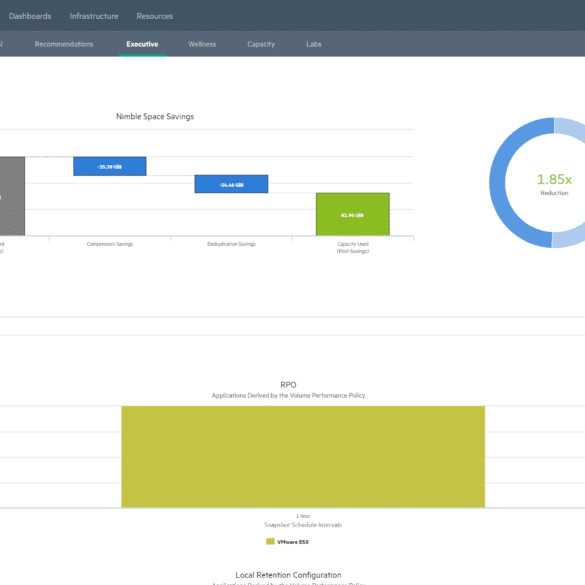Viewport: 585px width, 585px height.
Task: Click RPO subtitle 'Applications Derived by the Volume Performance Policy'
Action: [288, 395]
